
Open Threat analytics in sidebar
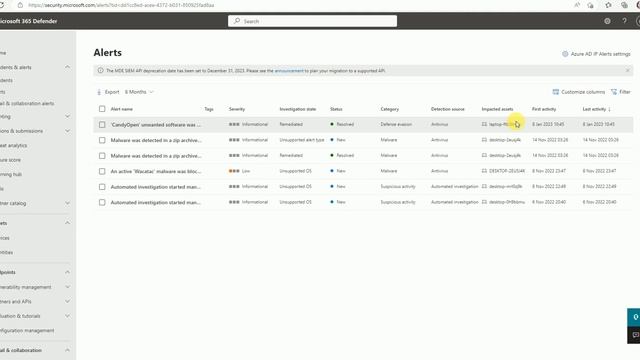tap(13, 145)
